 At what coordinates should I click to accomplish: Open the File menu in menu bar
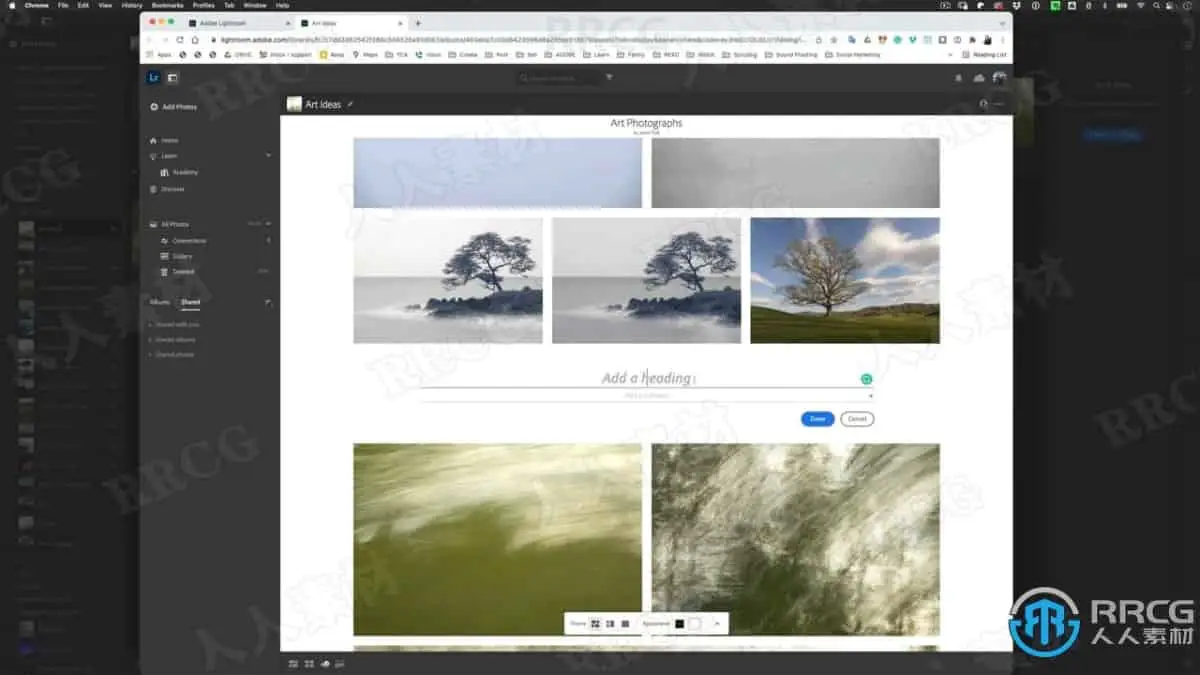[x=63, y=5]
